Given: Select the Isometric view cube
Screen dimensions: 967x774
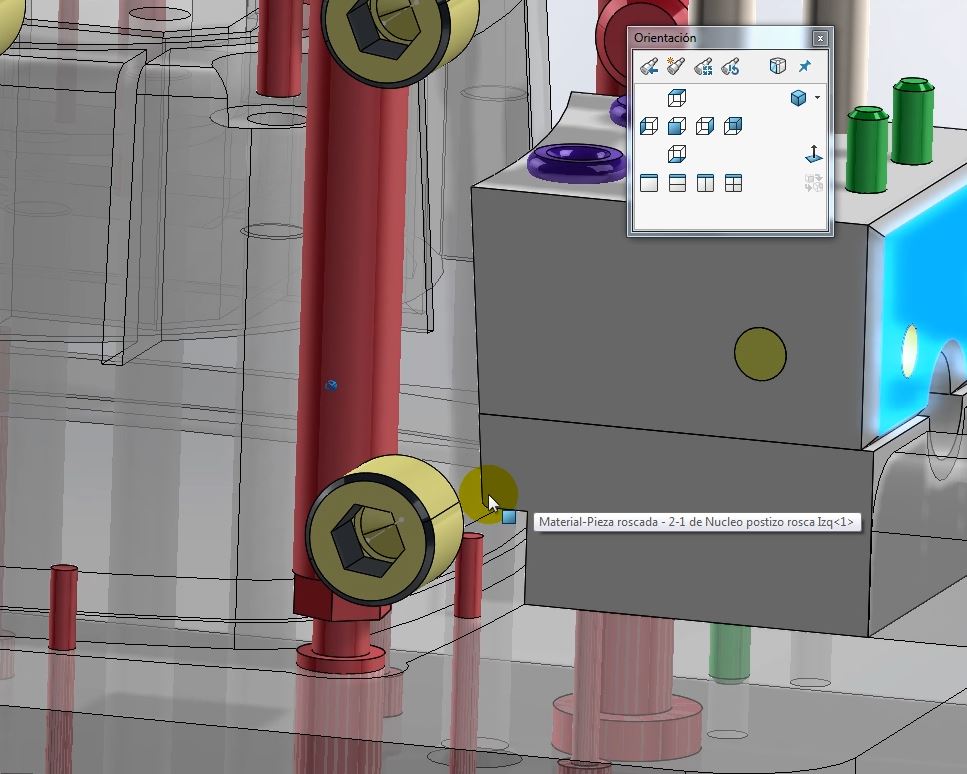Looking at the screenshot, I should click(798, 98).
